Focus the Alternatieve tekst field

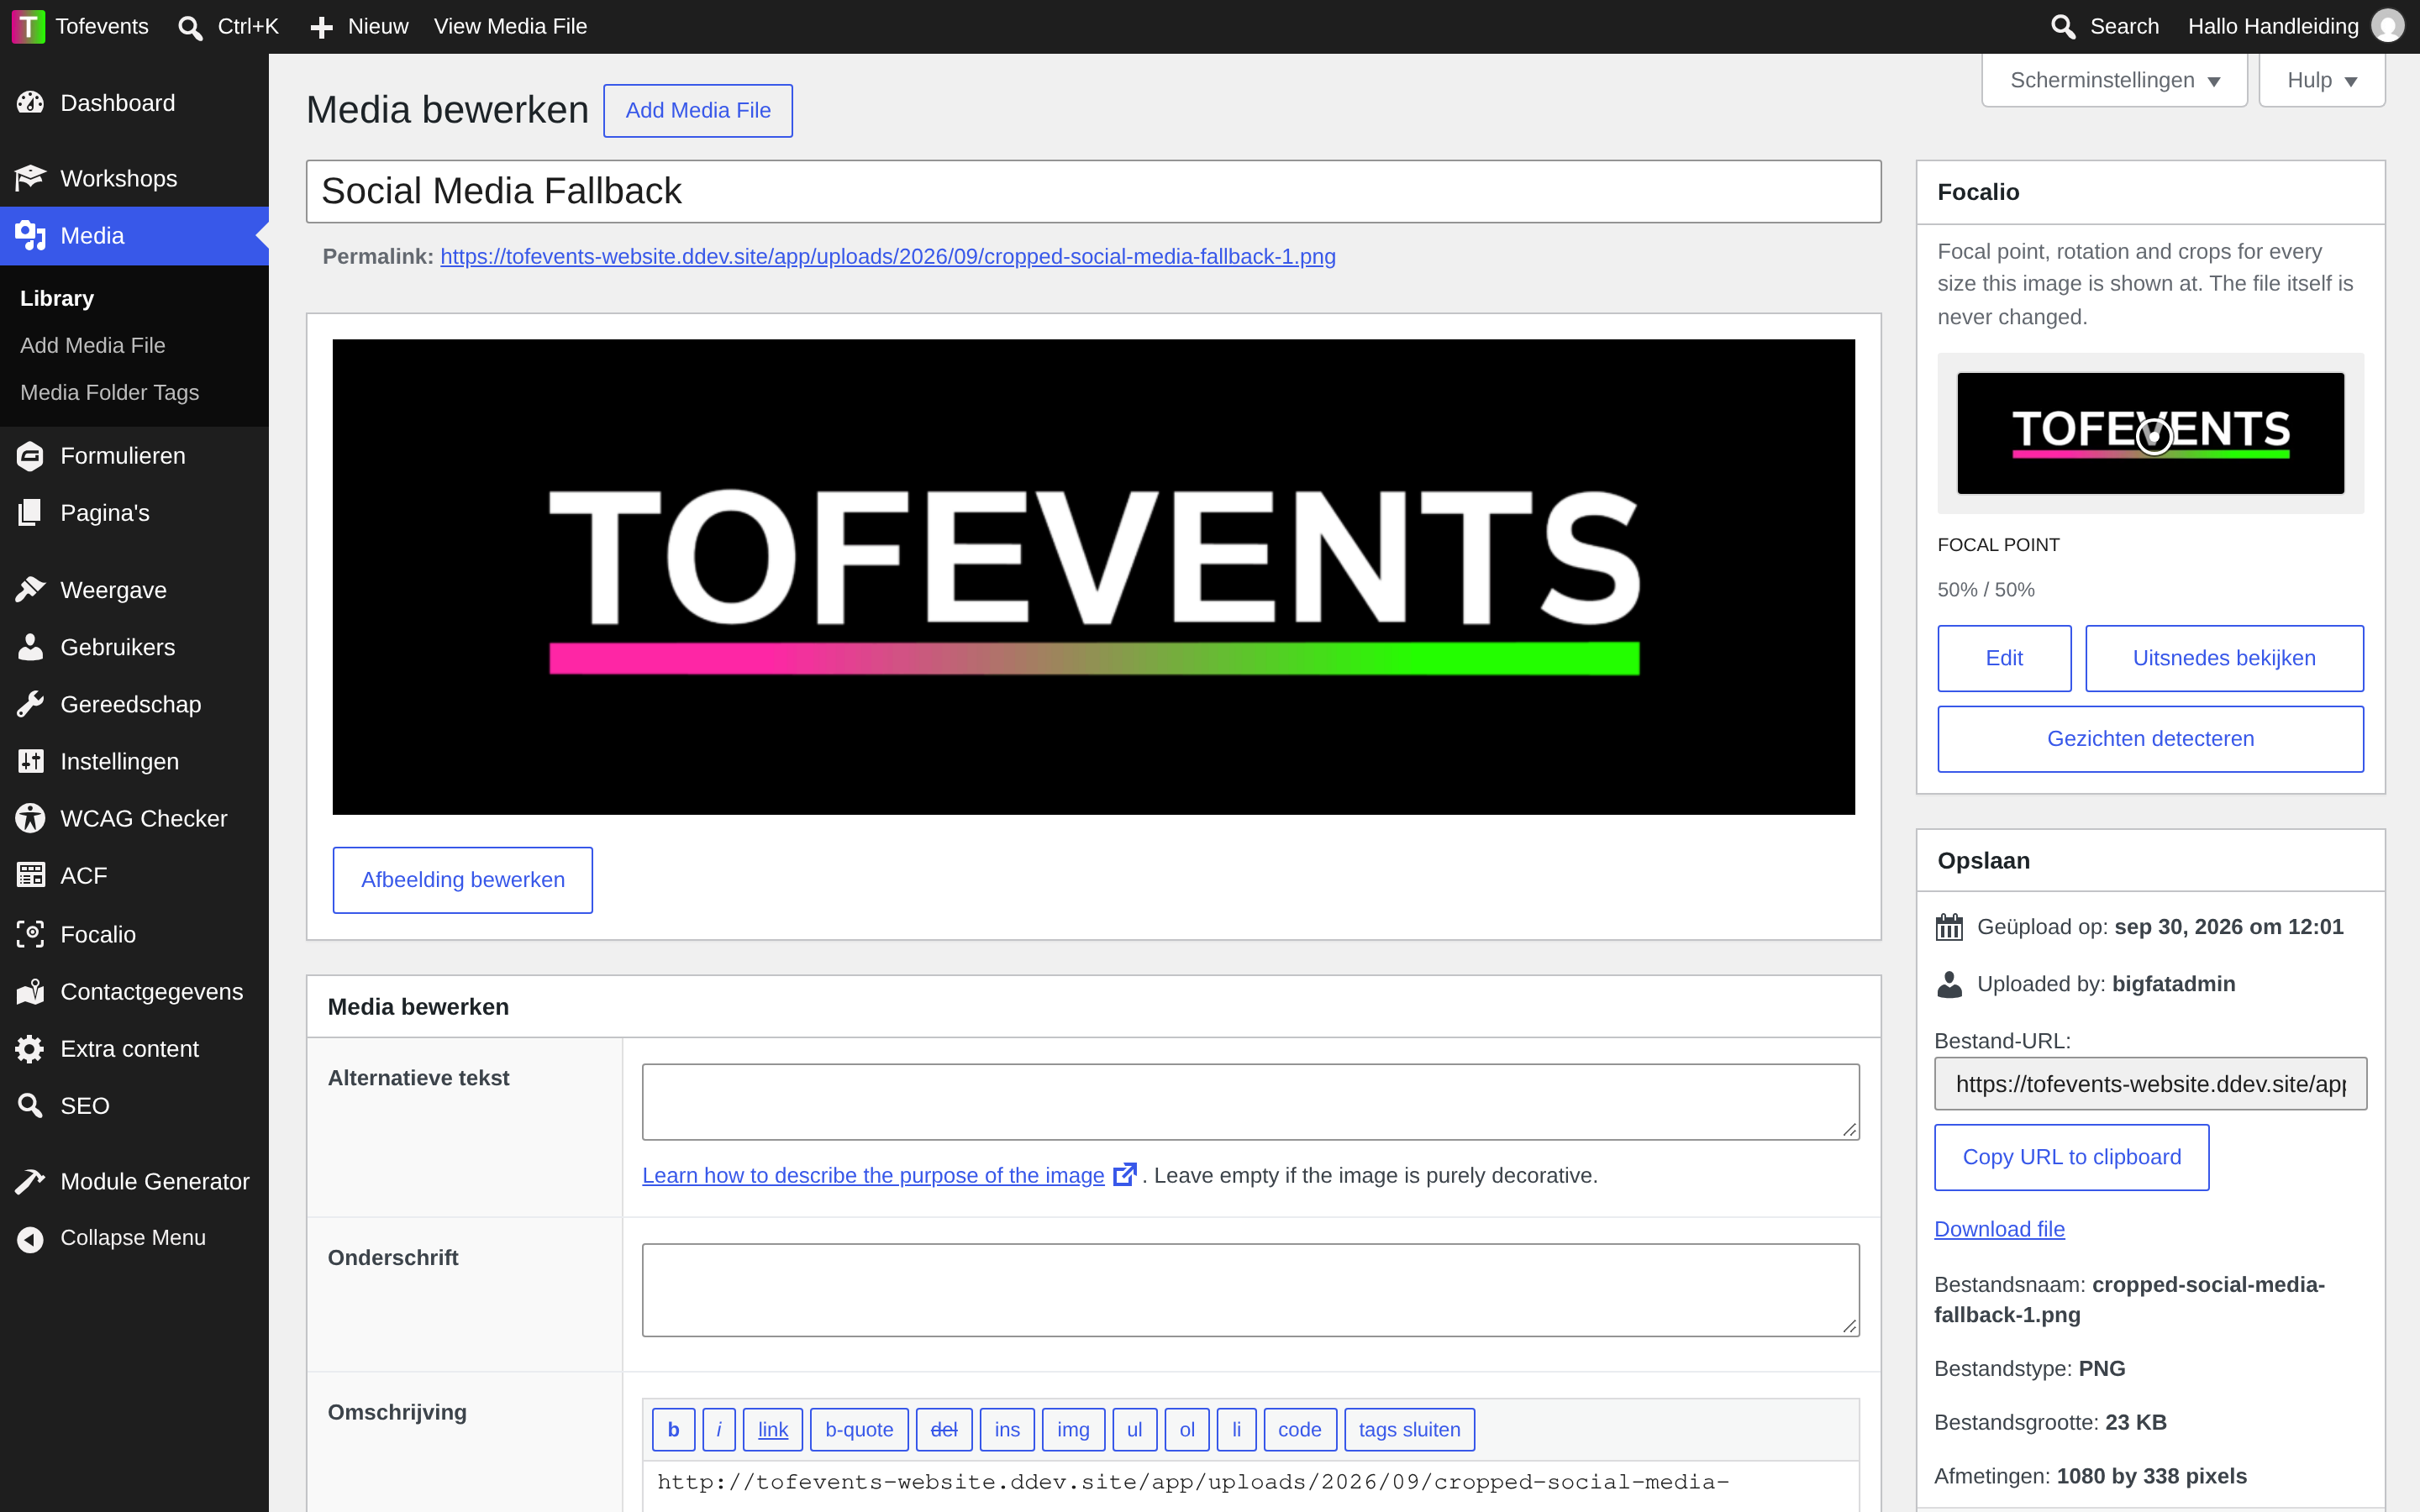click(x=1250, y=1101)
